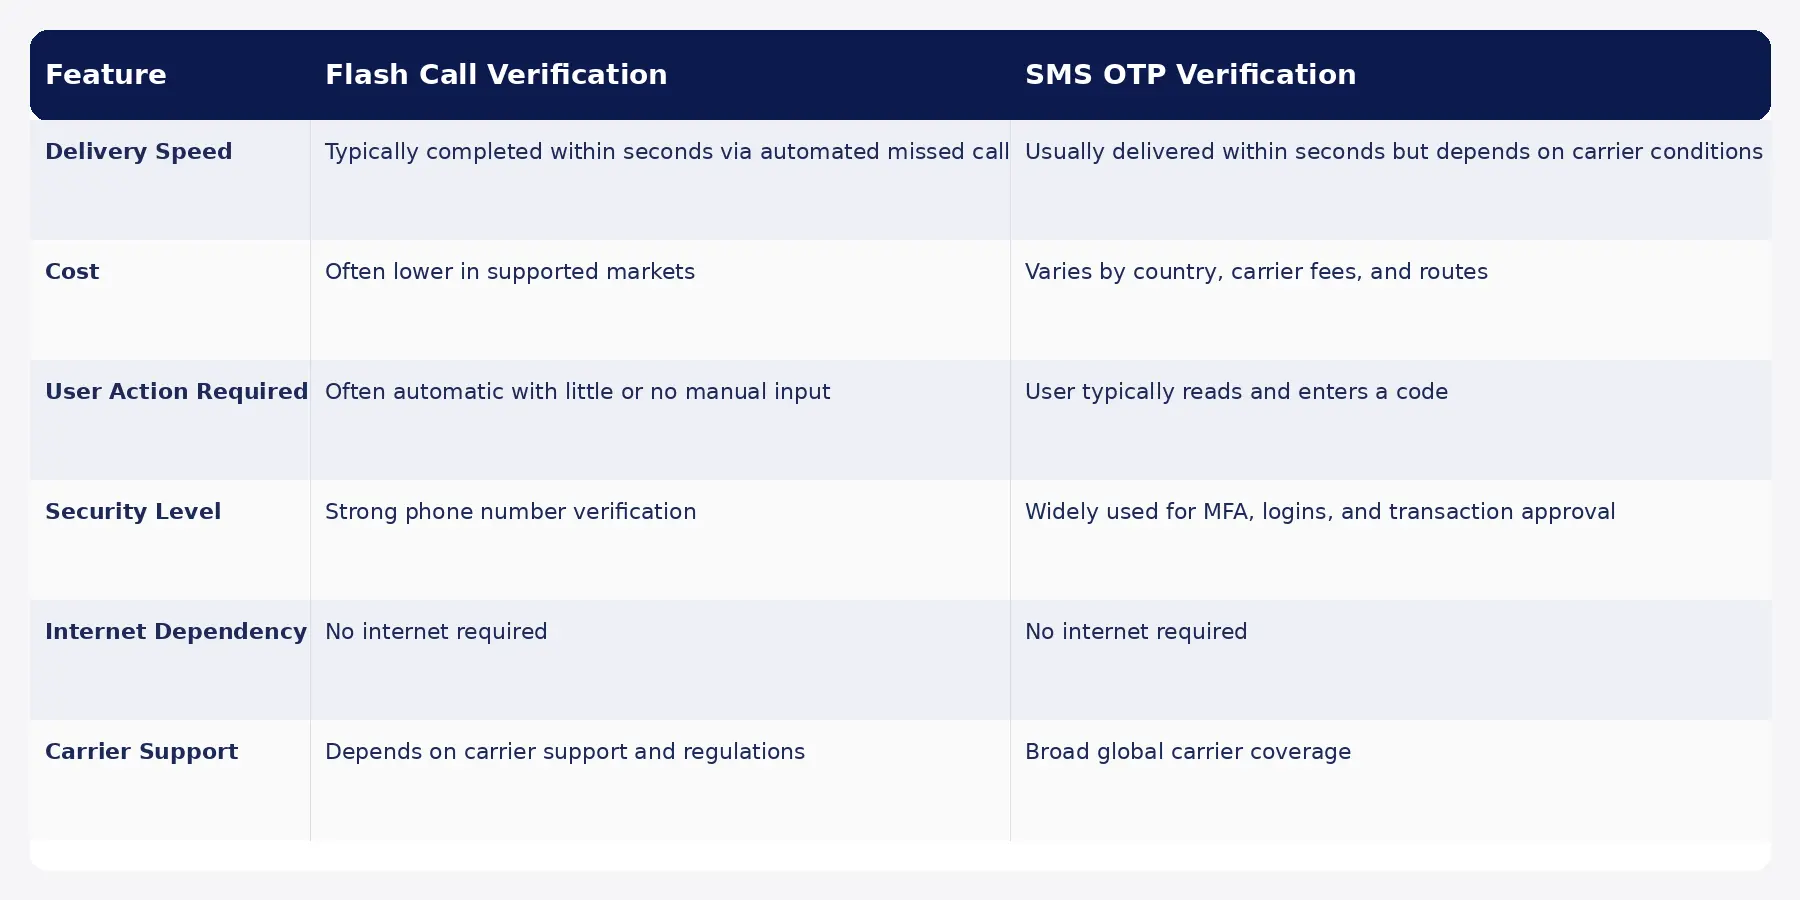Click 'Broad global carrier coverage' cell
1800x900 pixels.
[x=1390, y=780]
